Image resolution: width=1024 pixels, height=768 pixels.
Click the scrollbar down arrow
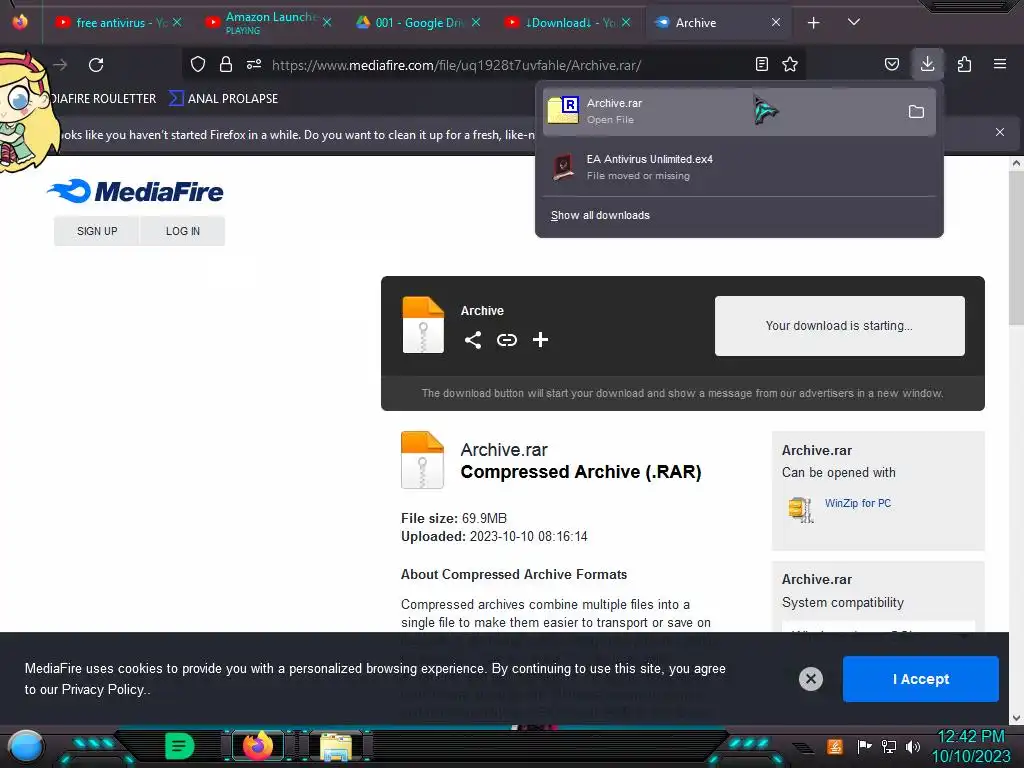coord(1016,718)
